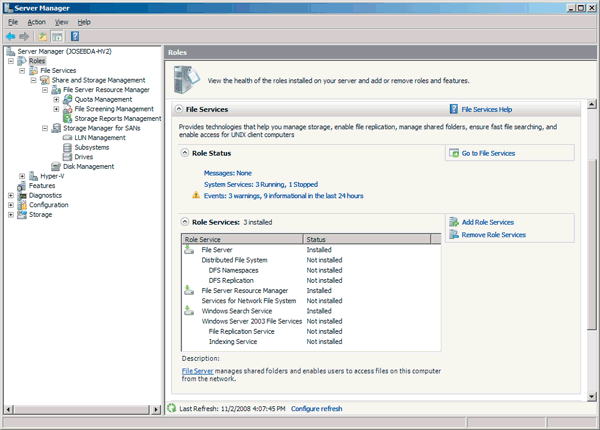
Task: Collapse the File Services section chevron
Action: (178, 109)
